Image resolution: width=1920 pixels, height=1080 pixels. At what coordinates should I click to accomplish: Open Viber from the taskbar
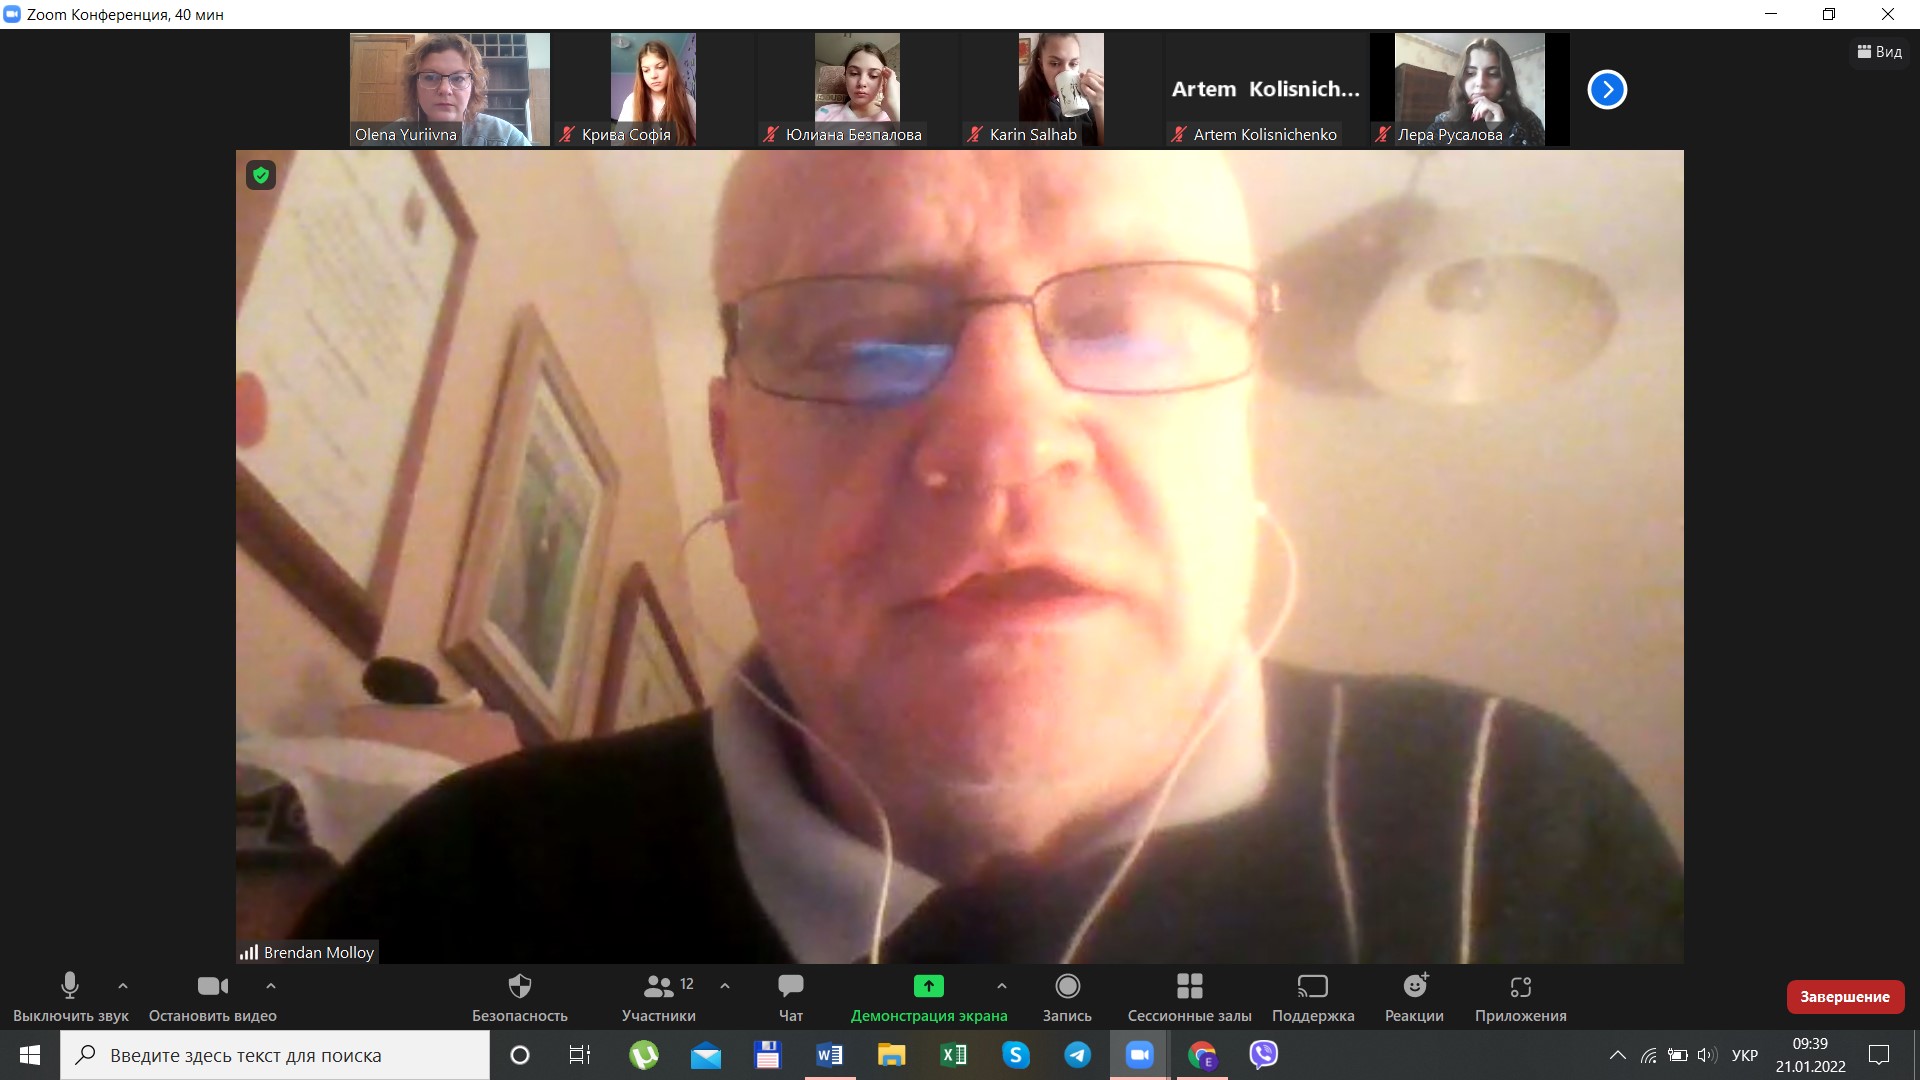pyautogui.click(x=1264, y=1055)
